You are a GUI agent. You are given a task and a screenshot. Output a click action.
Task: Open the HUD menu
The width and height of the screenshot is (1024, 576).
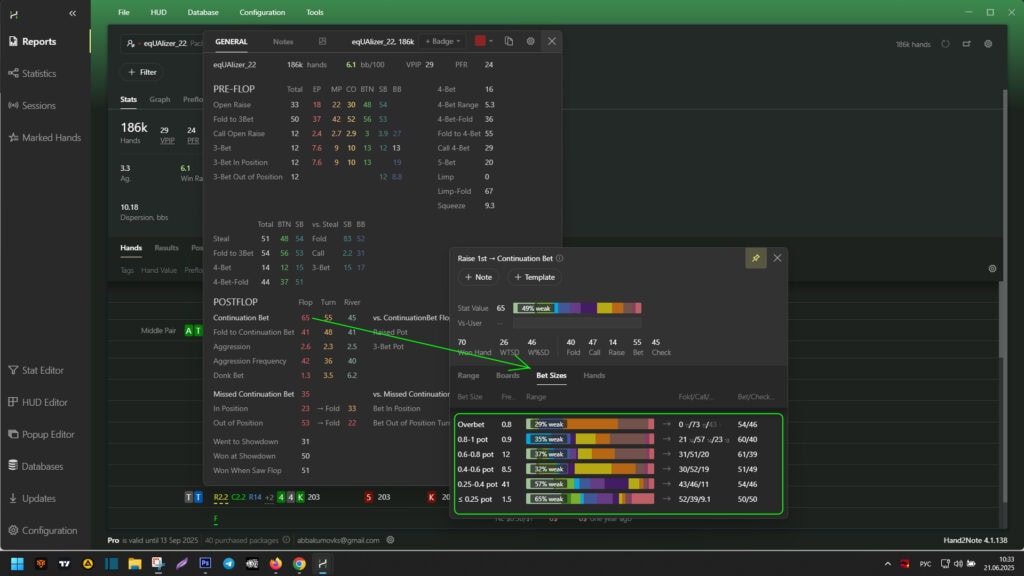click(158, 12)
